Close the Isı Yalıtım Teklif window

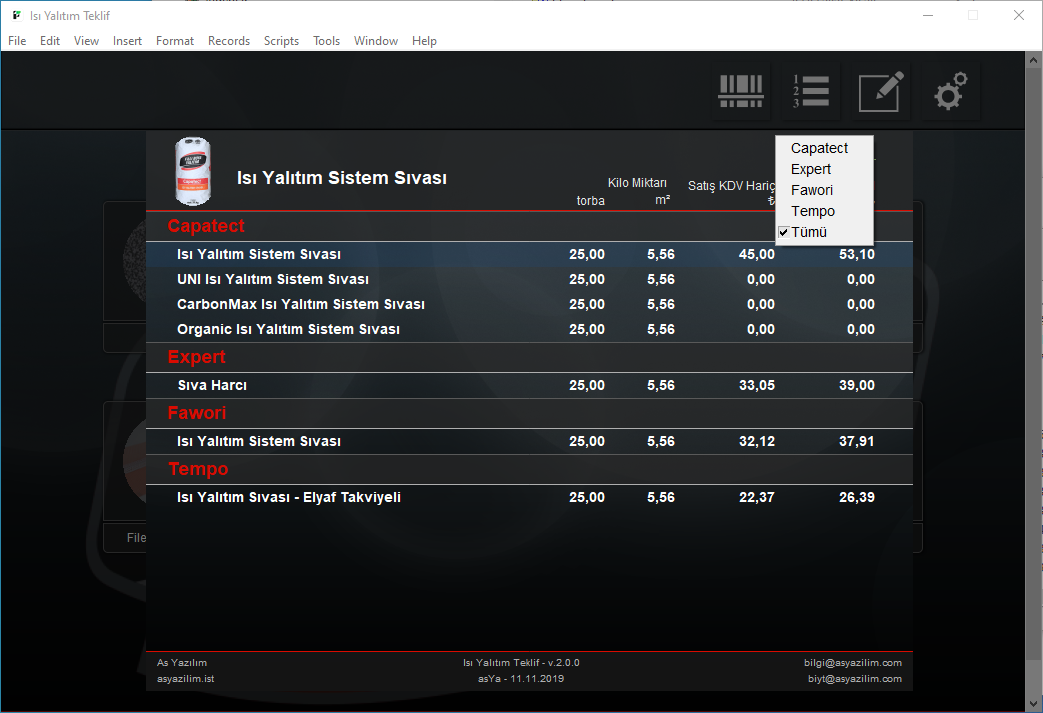(1018, 15)
